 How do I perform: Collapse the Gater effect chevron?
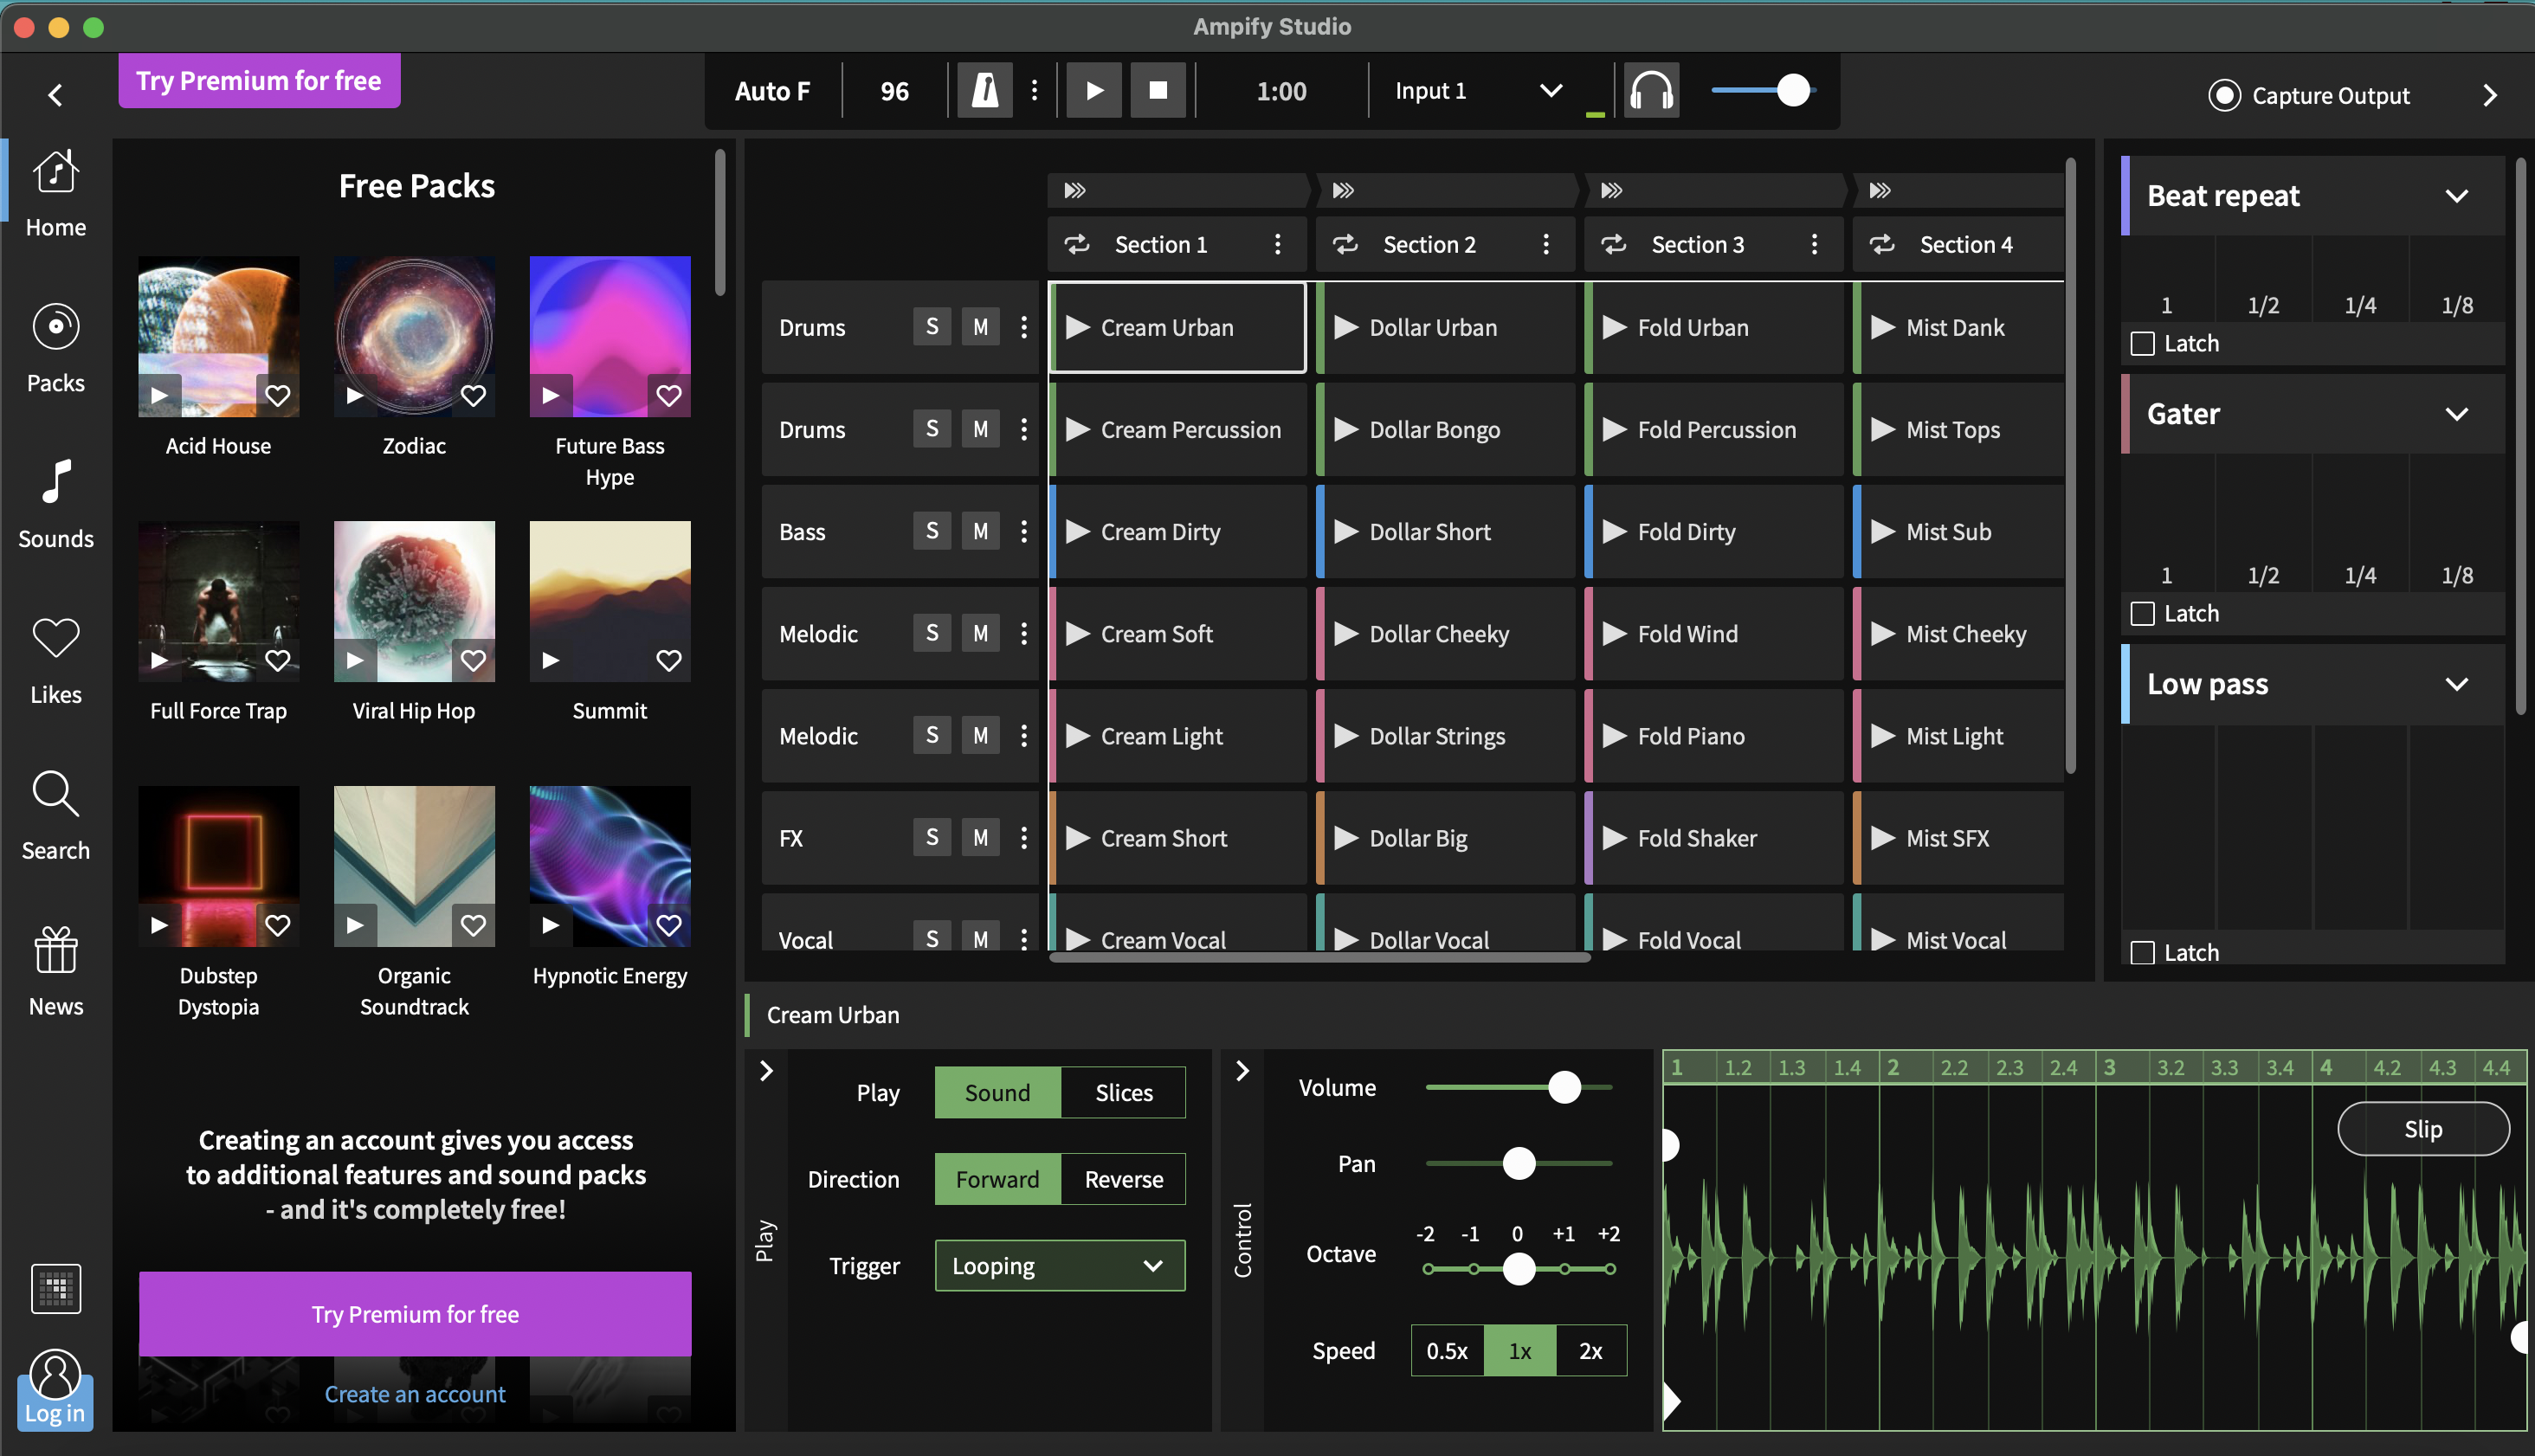click(2456, 414)
